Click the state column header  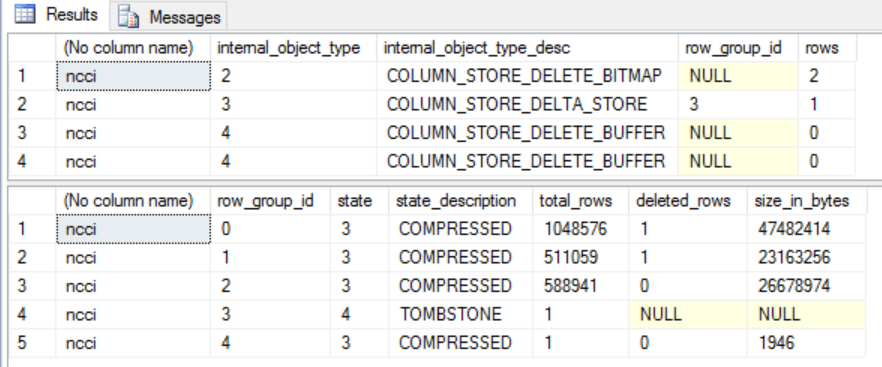(359, 200)
